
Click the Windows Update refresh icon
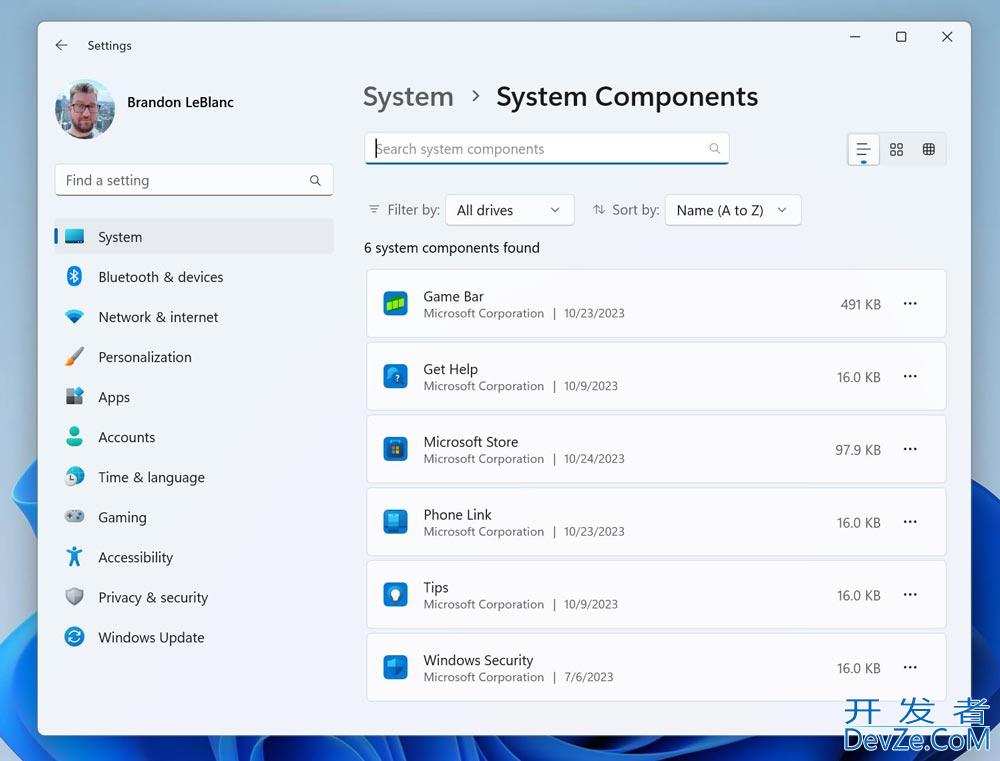(75, 637)
